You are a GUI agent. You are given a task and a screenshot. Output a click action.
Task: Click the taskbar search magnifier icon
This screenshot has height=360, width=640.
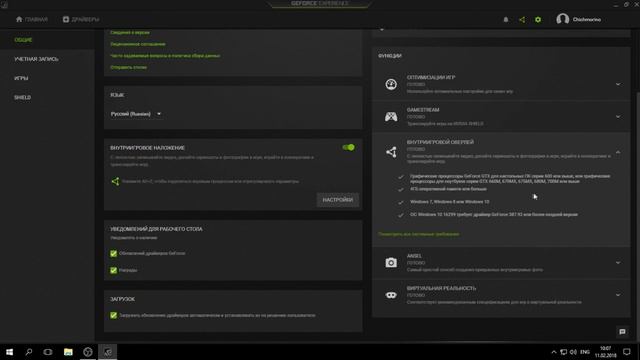point(29,352)
